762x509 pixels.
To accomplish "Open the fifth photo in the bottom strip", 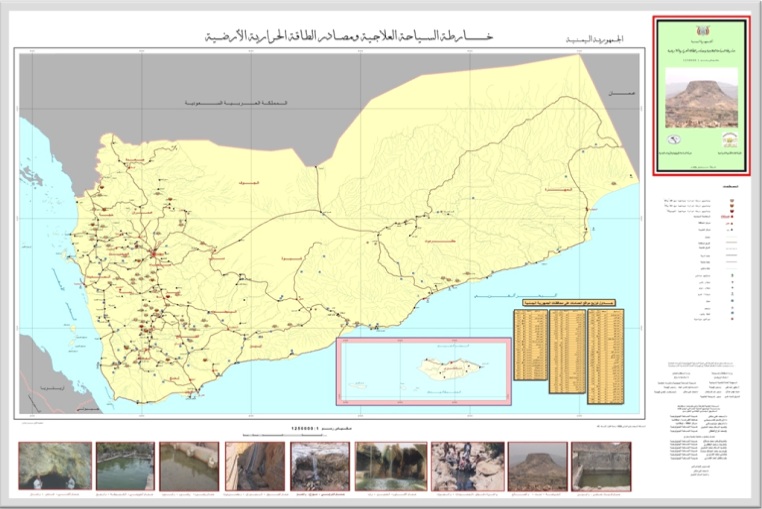I will click(x=319, y=467).
